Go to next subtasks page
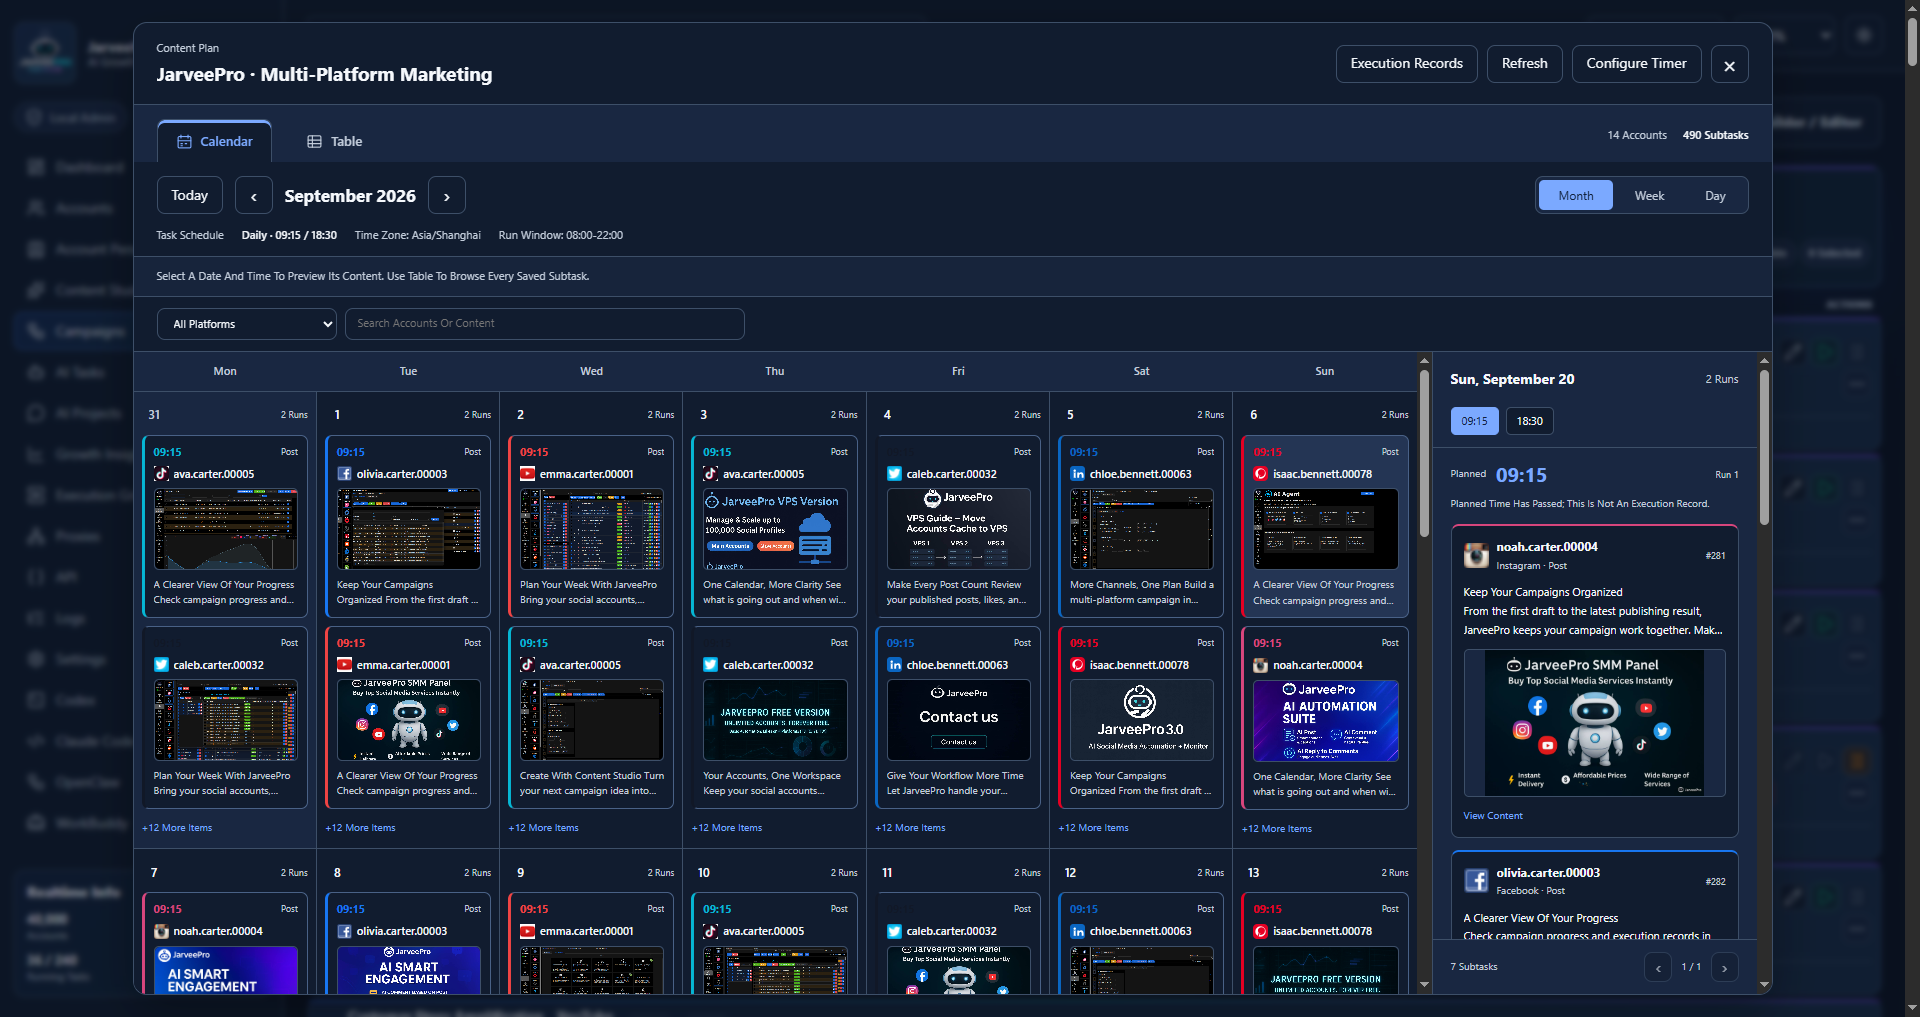Image resolution: width=1920 pixels, height=1017 pixels. [1724, 967]
